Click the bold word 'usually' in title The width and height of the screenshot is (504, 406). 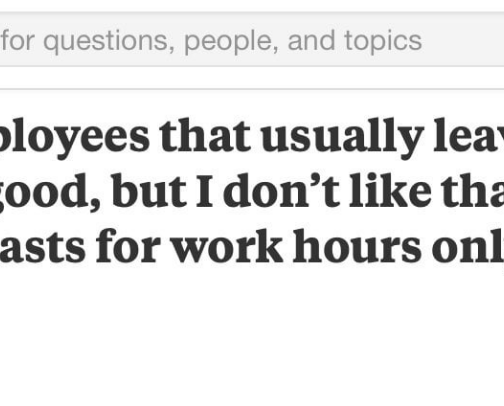coord(342,138)
